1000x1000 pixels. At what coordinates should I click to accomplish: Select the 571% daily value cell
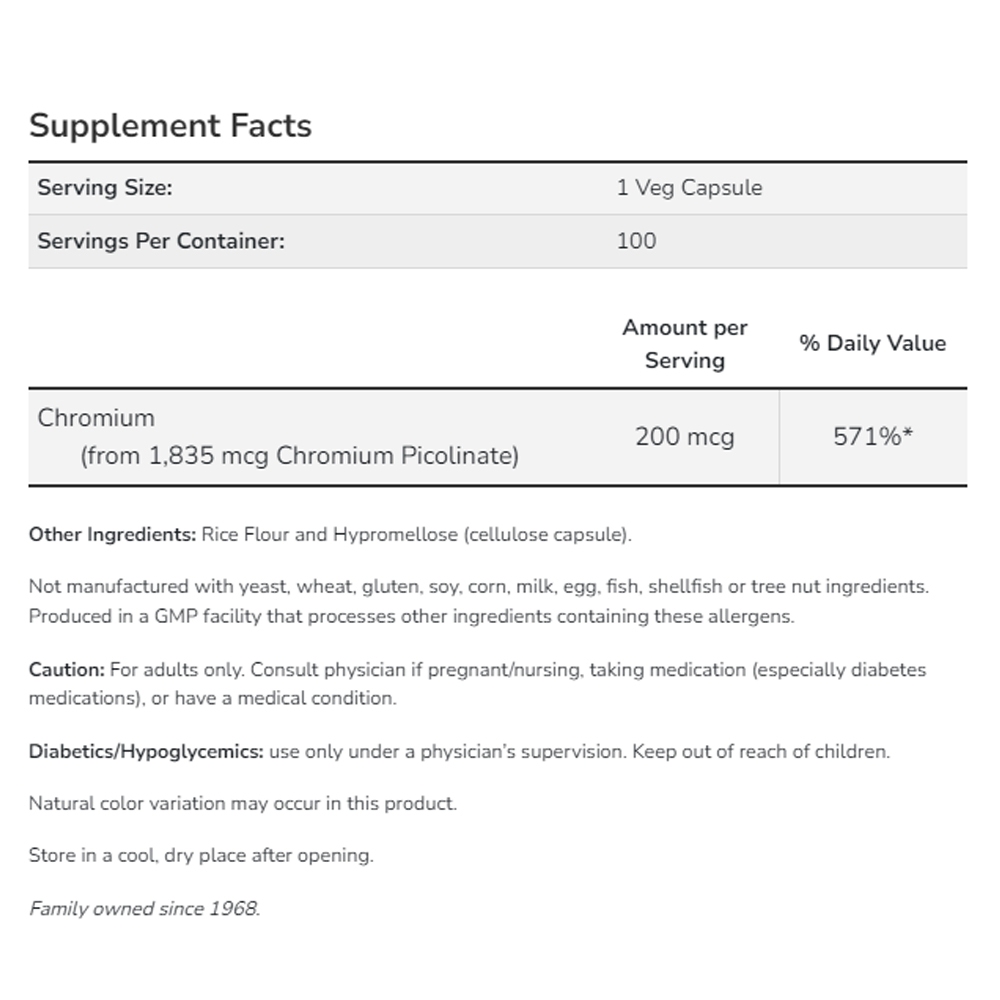[873, 437]
